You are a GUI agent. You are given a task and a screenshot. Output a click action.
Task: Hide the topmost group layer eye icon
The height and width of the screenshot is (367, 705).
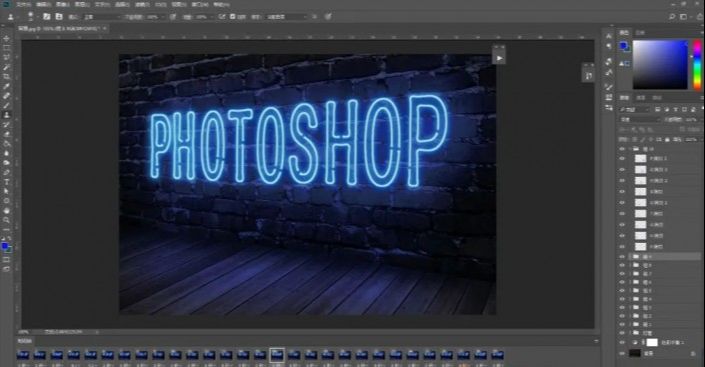(622, 148)
